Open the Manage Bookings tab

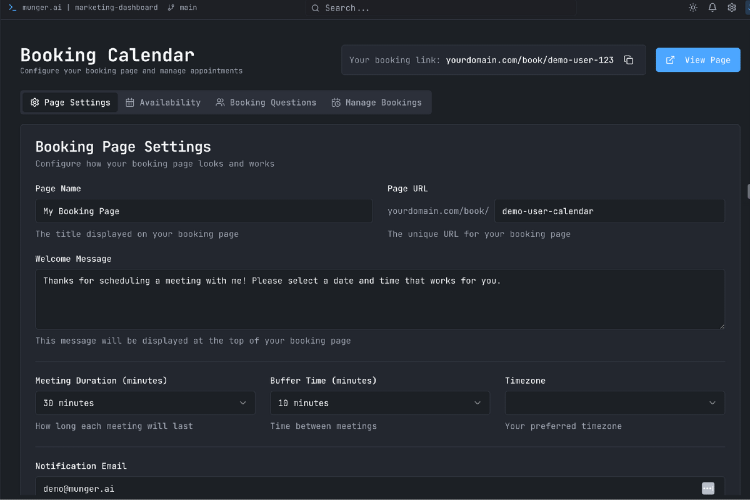pyautogui.click(x=377, y=102)
